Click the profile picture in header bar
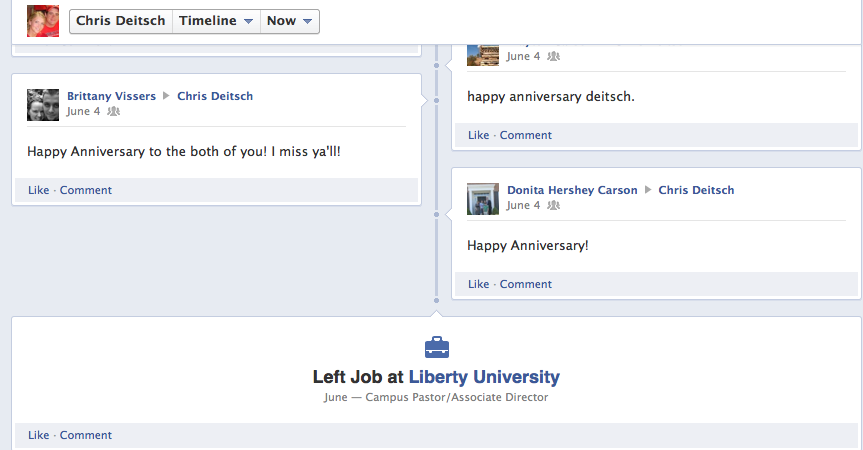The height and width of the screenshot is (450, 863). tap(43, 21)
